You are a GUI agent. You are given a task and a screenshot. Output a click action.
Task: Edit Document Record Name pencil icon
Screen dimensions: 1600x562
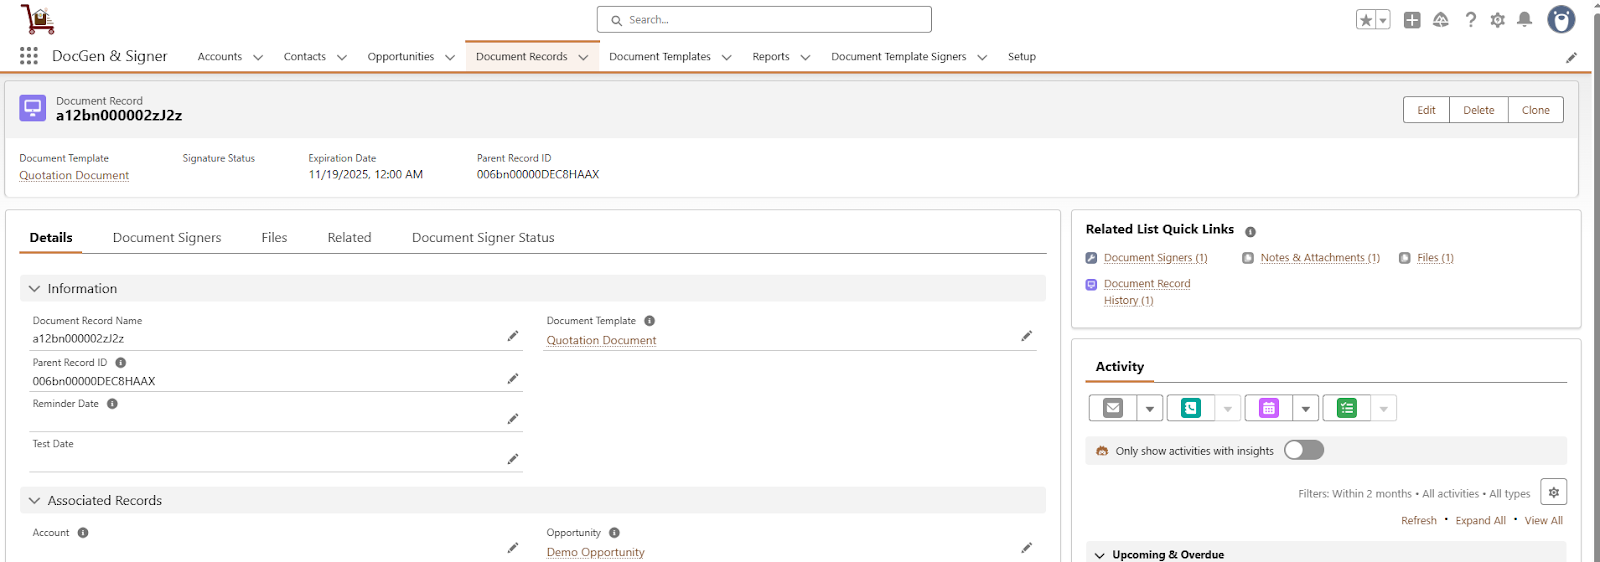click(512, 337)
